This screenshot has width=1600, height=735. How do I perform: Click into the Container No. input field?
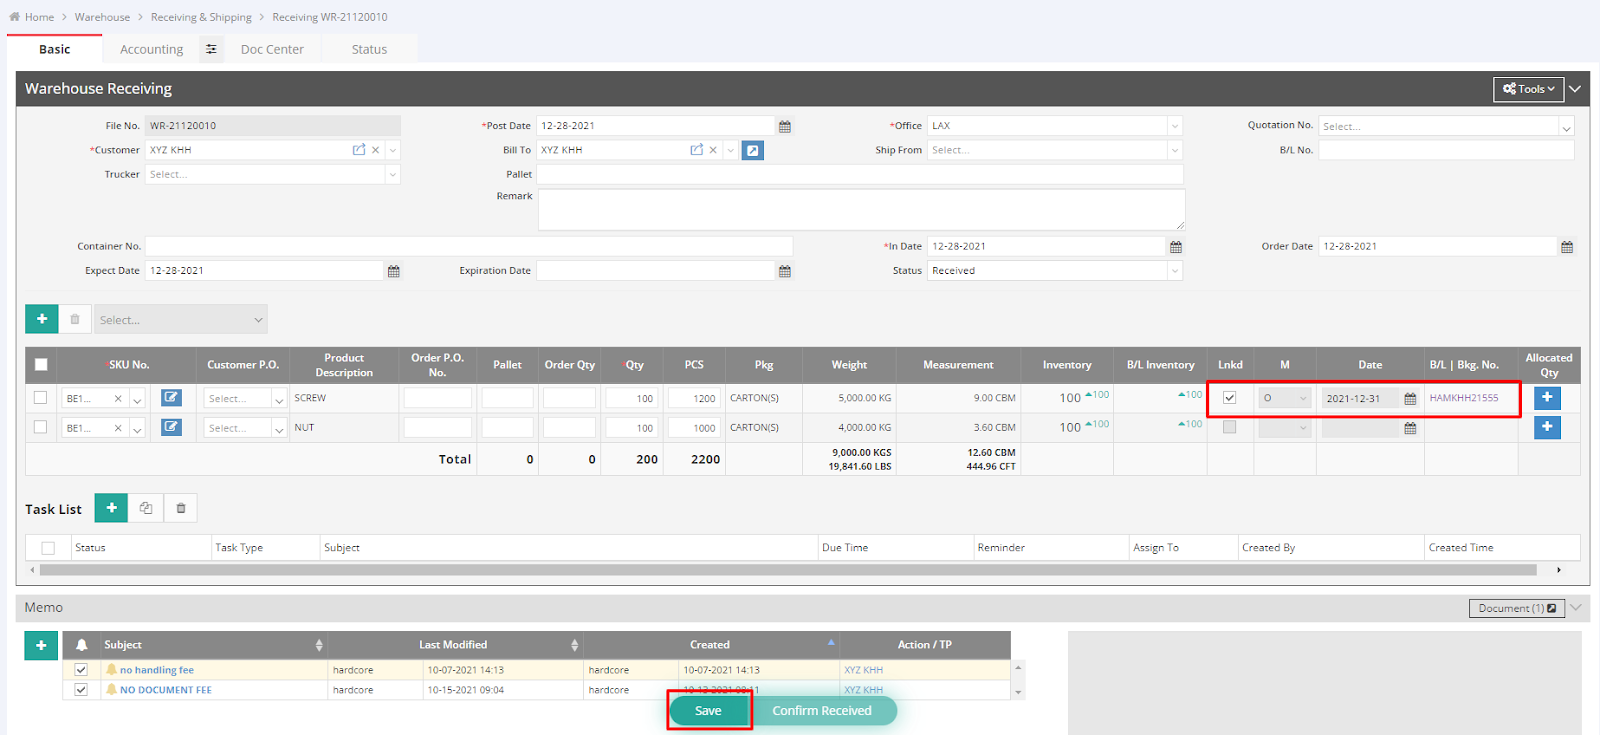[468, 246]
